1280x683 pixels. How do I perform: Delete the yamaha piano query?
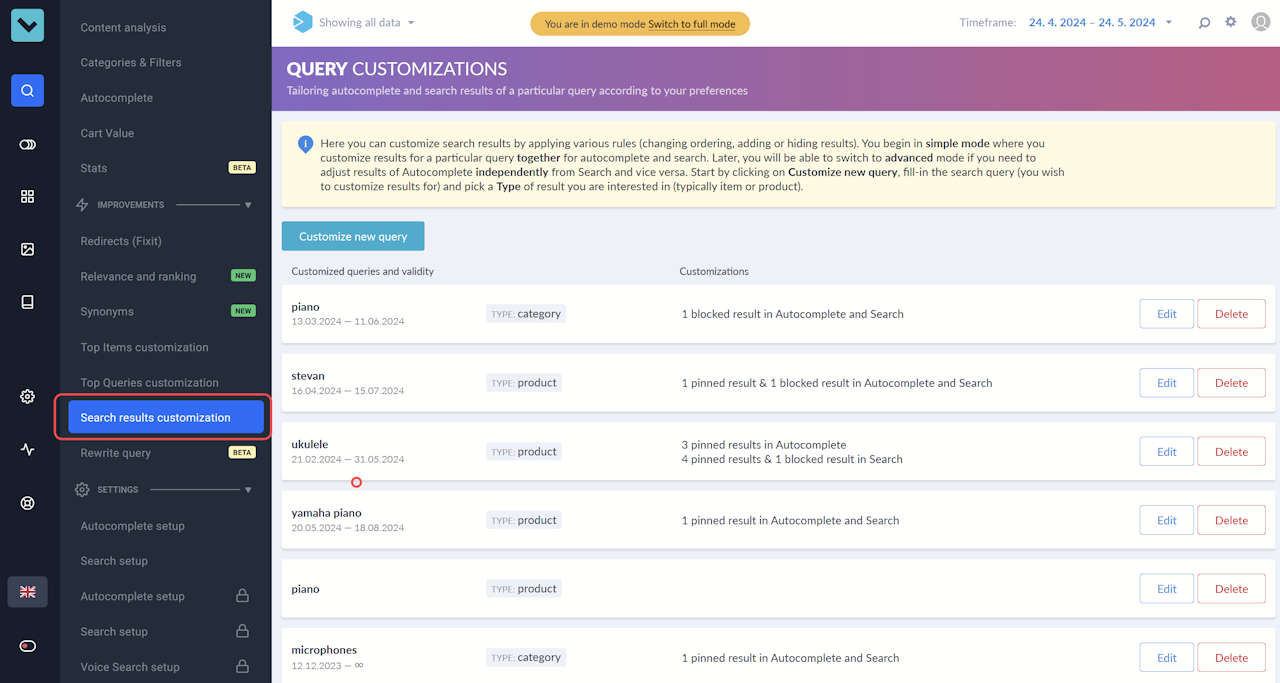[1231, 520]
